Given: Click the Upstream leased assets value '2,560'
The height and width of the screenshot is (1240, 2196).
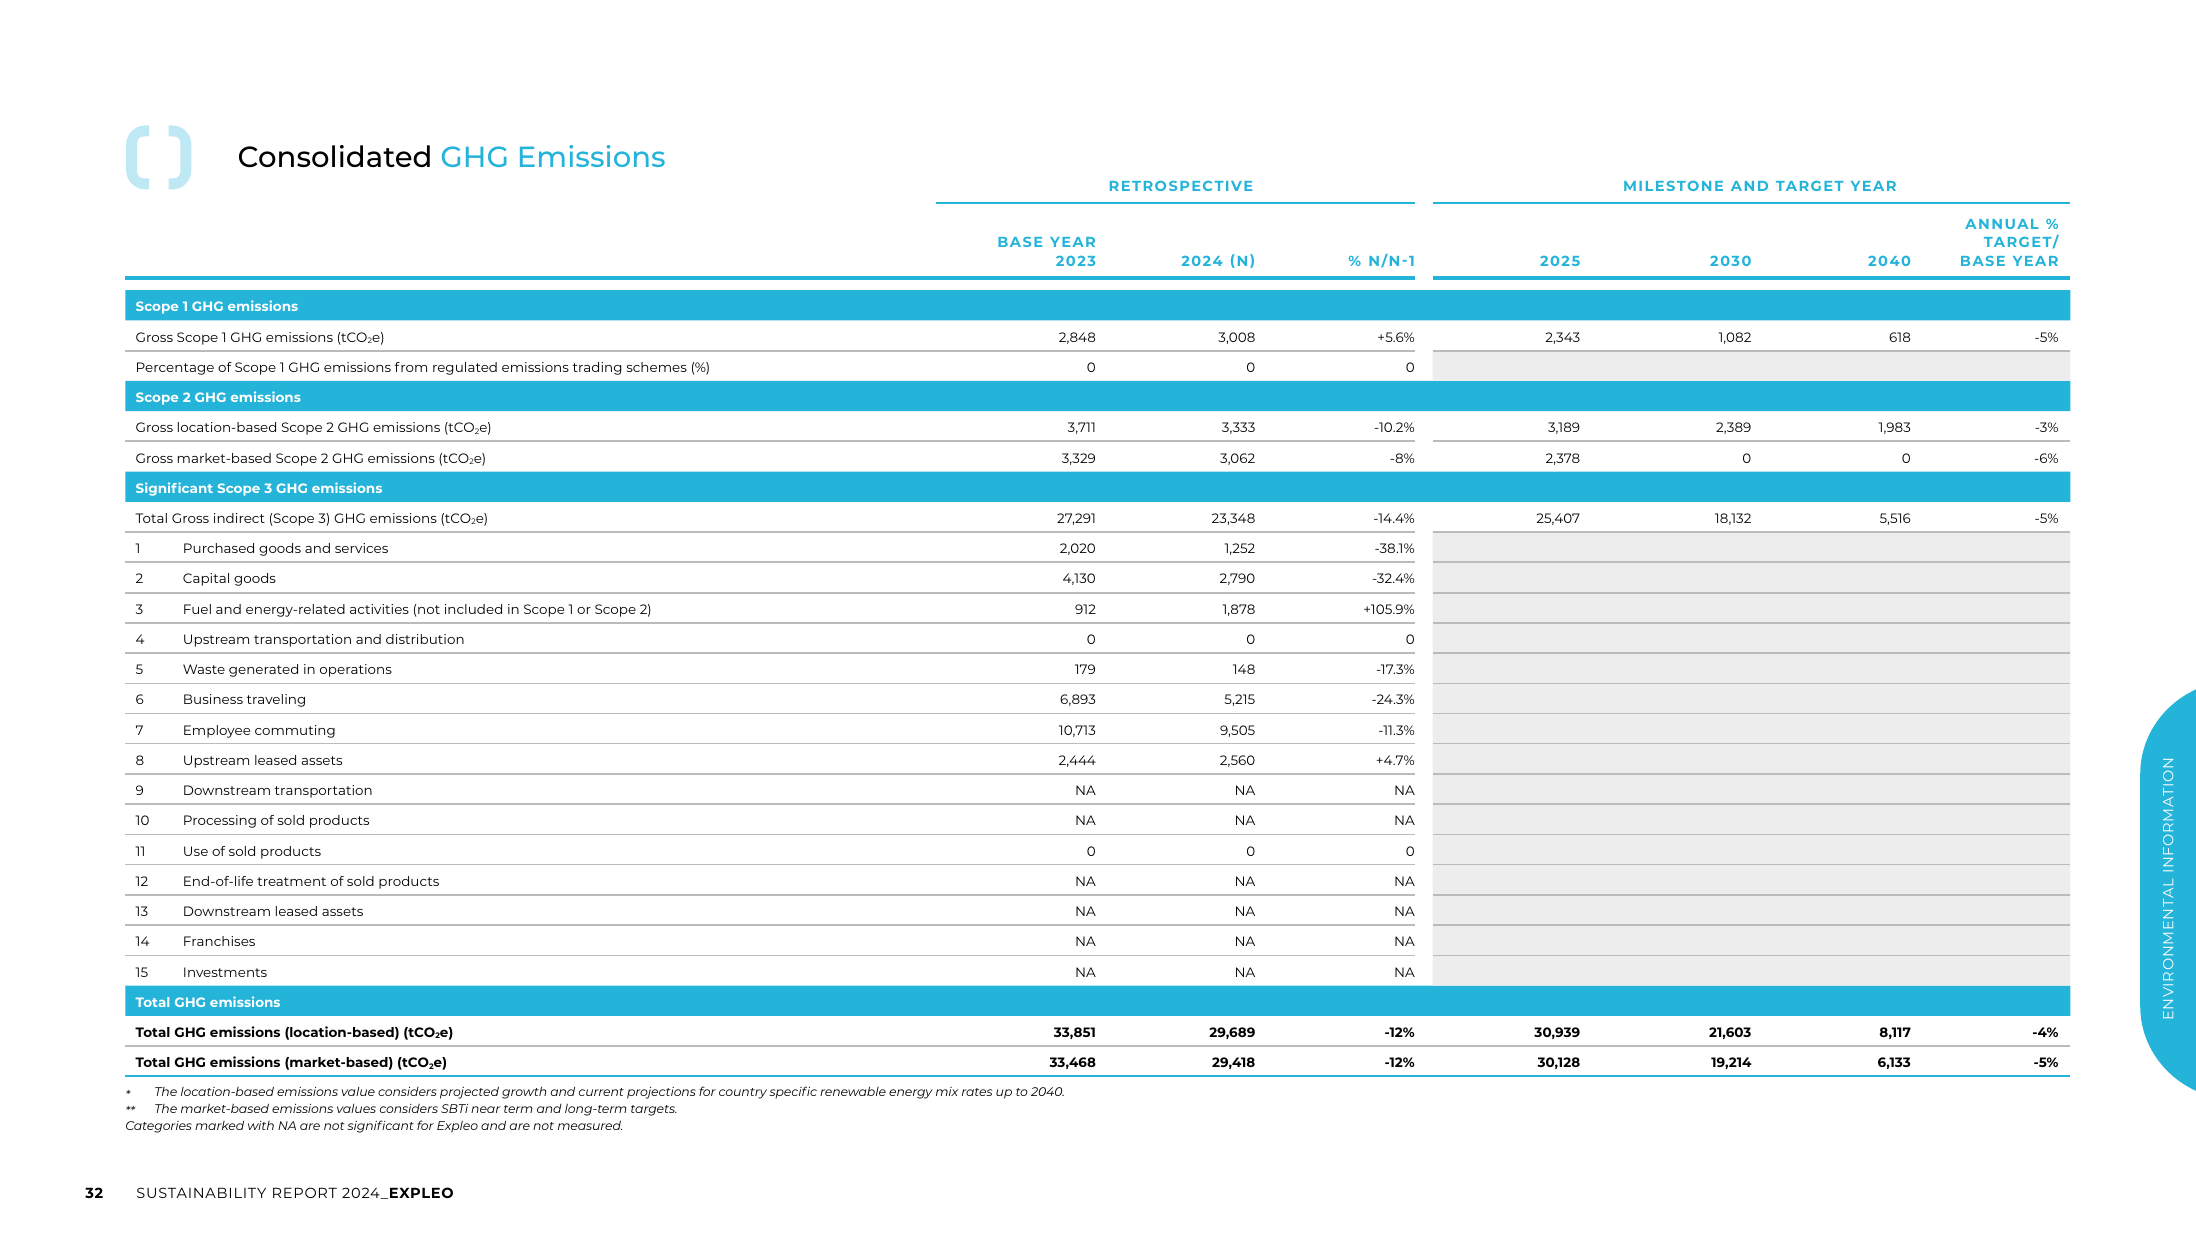Looking at the screenshot, I should point(1237,761).
